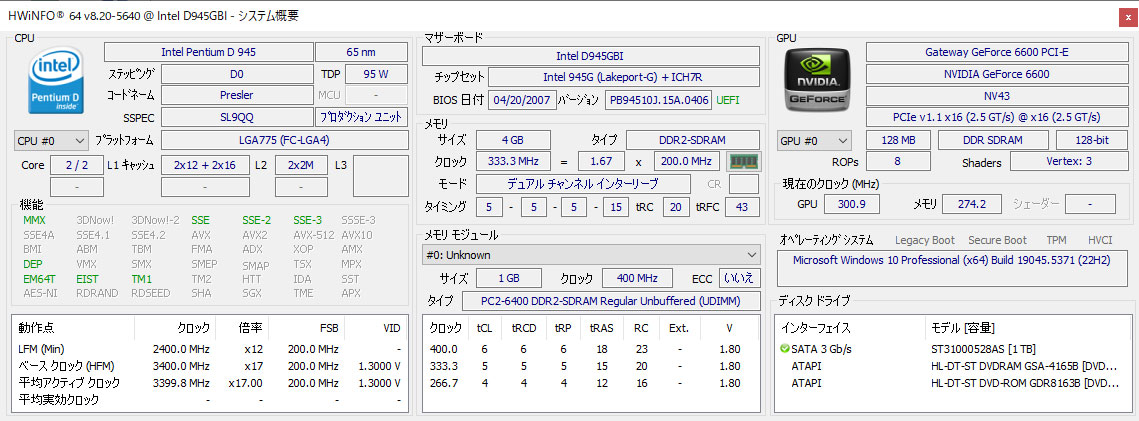
Task: Click the Gateway GeForce 6600 PCI-E field
Action: coord(997,52)
